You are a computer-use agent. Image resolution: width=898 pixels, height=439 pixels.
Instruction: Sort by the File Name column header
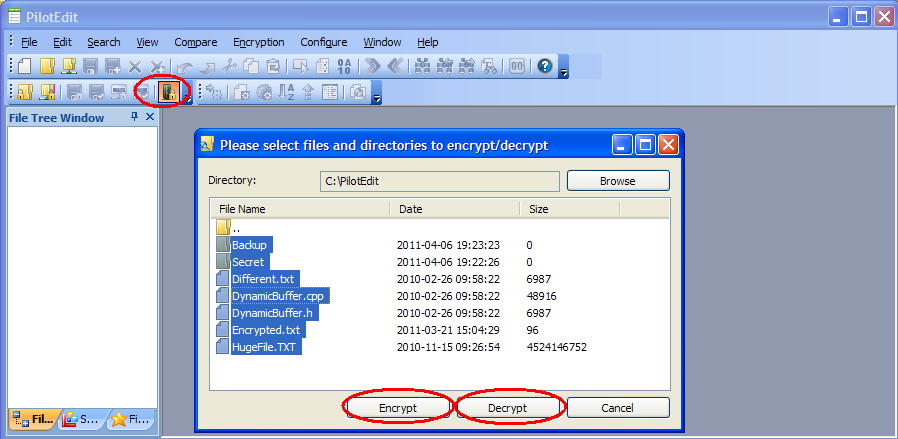pyautogui.click(x=300, y=209)
